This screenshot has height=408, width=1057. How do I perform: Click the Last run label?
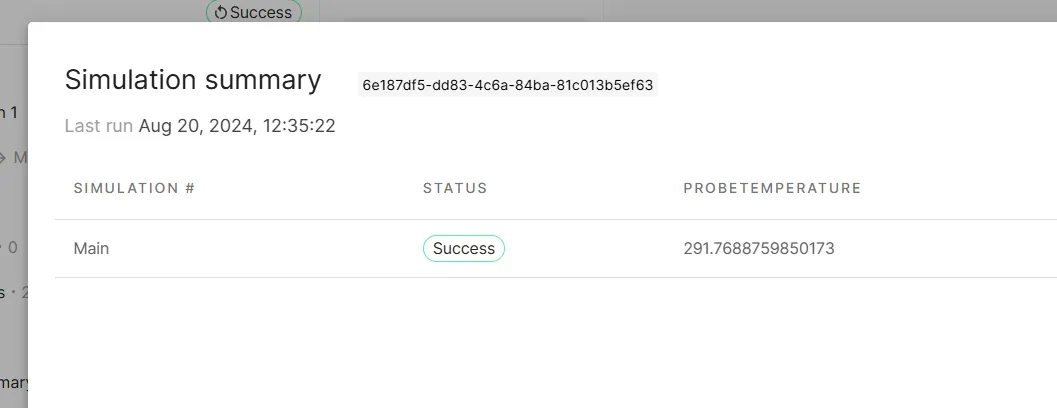[98, 126]
